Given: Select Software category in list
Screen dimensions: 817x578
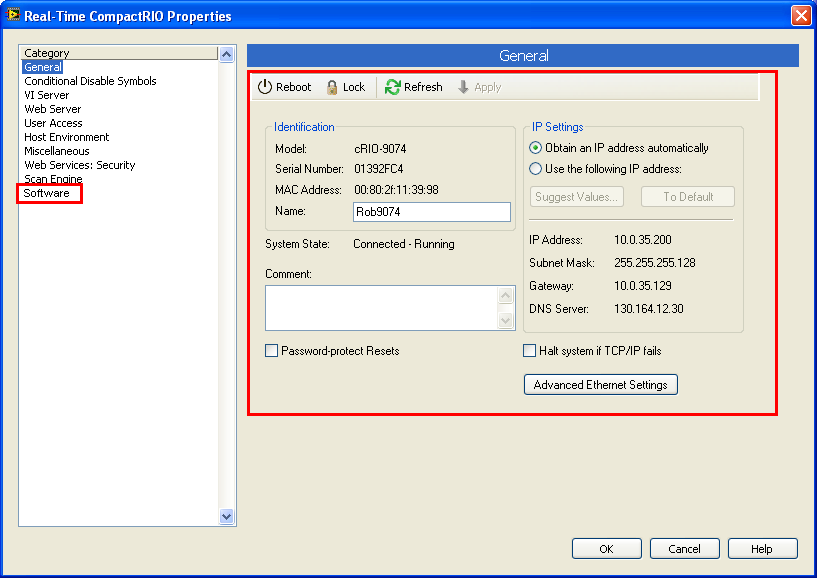Looking at the screenshot, I should [x=47, y=193].
